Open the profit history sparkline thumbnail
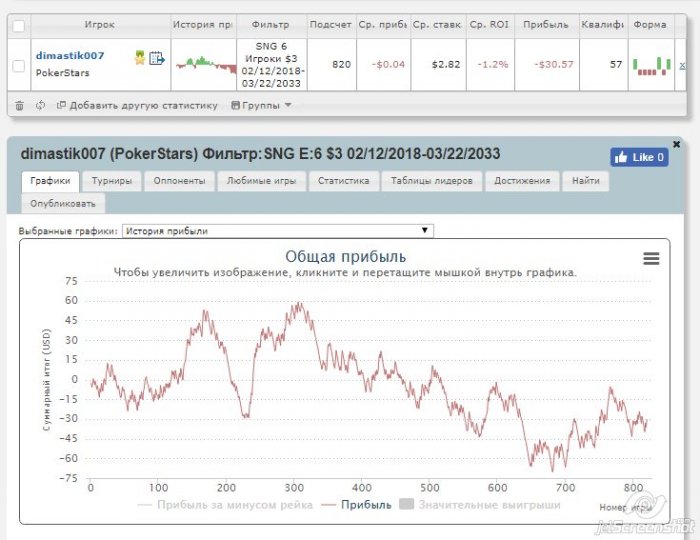 tap(206, 65)
